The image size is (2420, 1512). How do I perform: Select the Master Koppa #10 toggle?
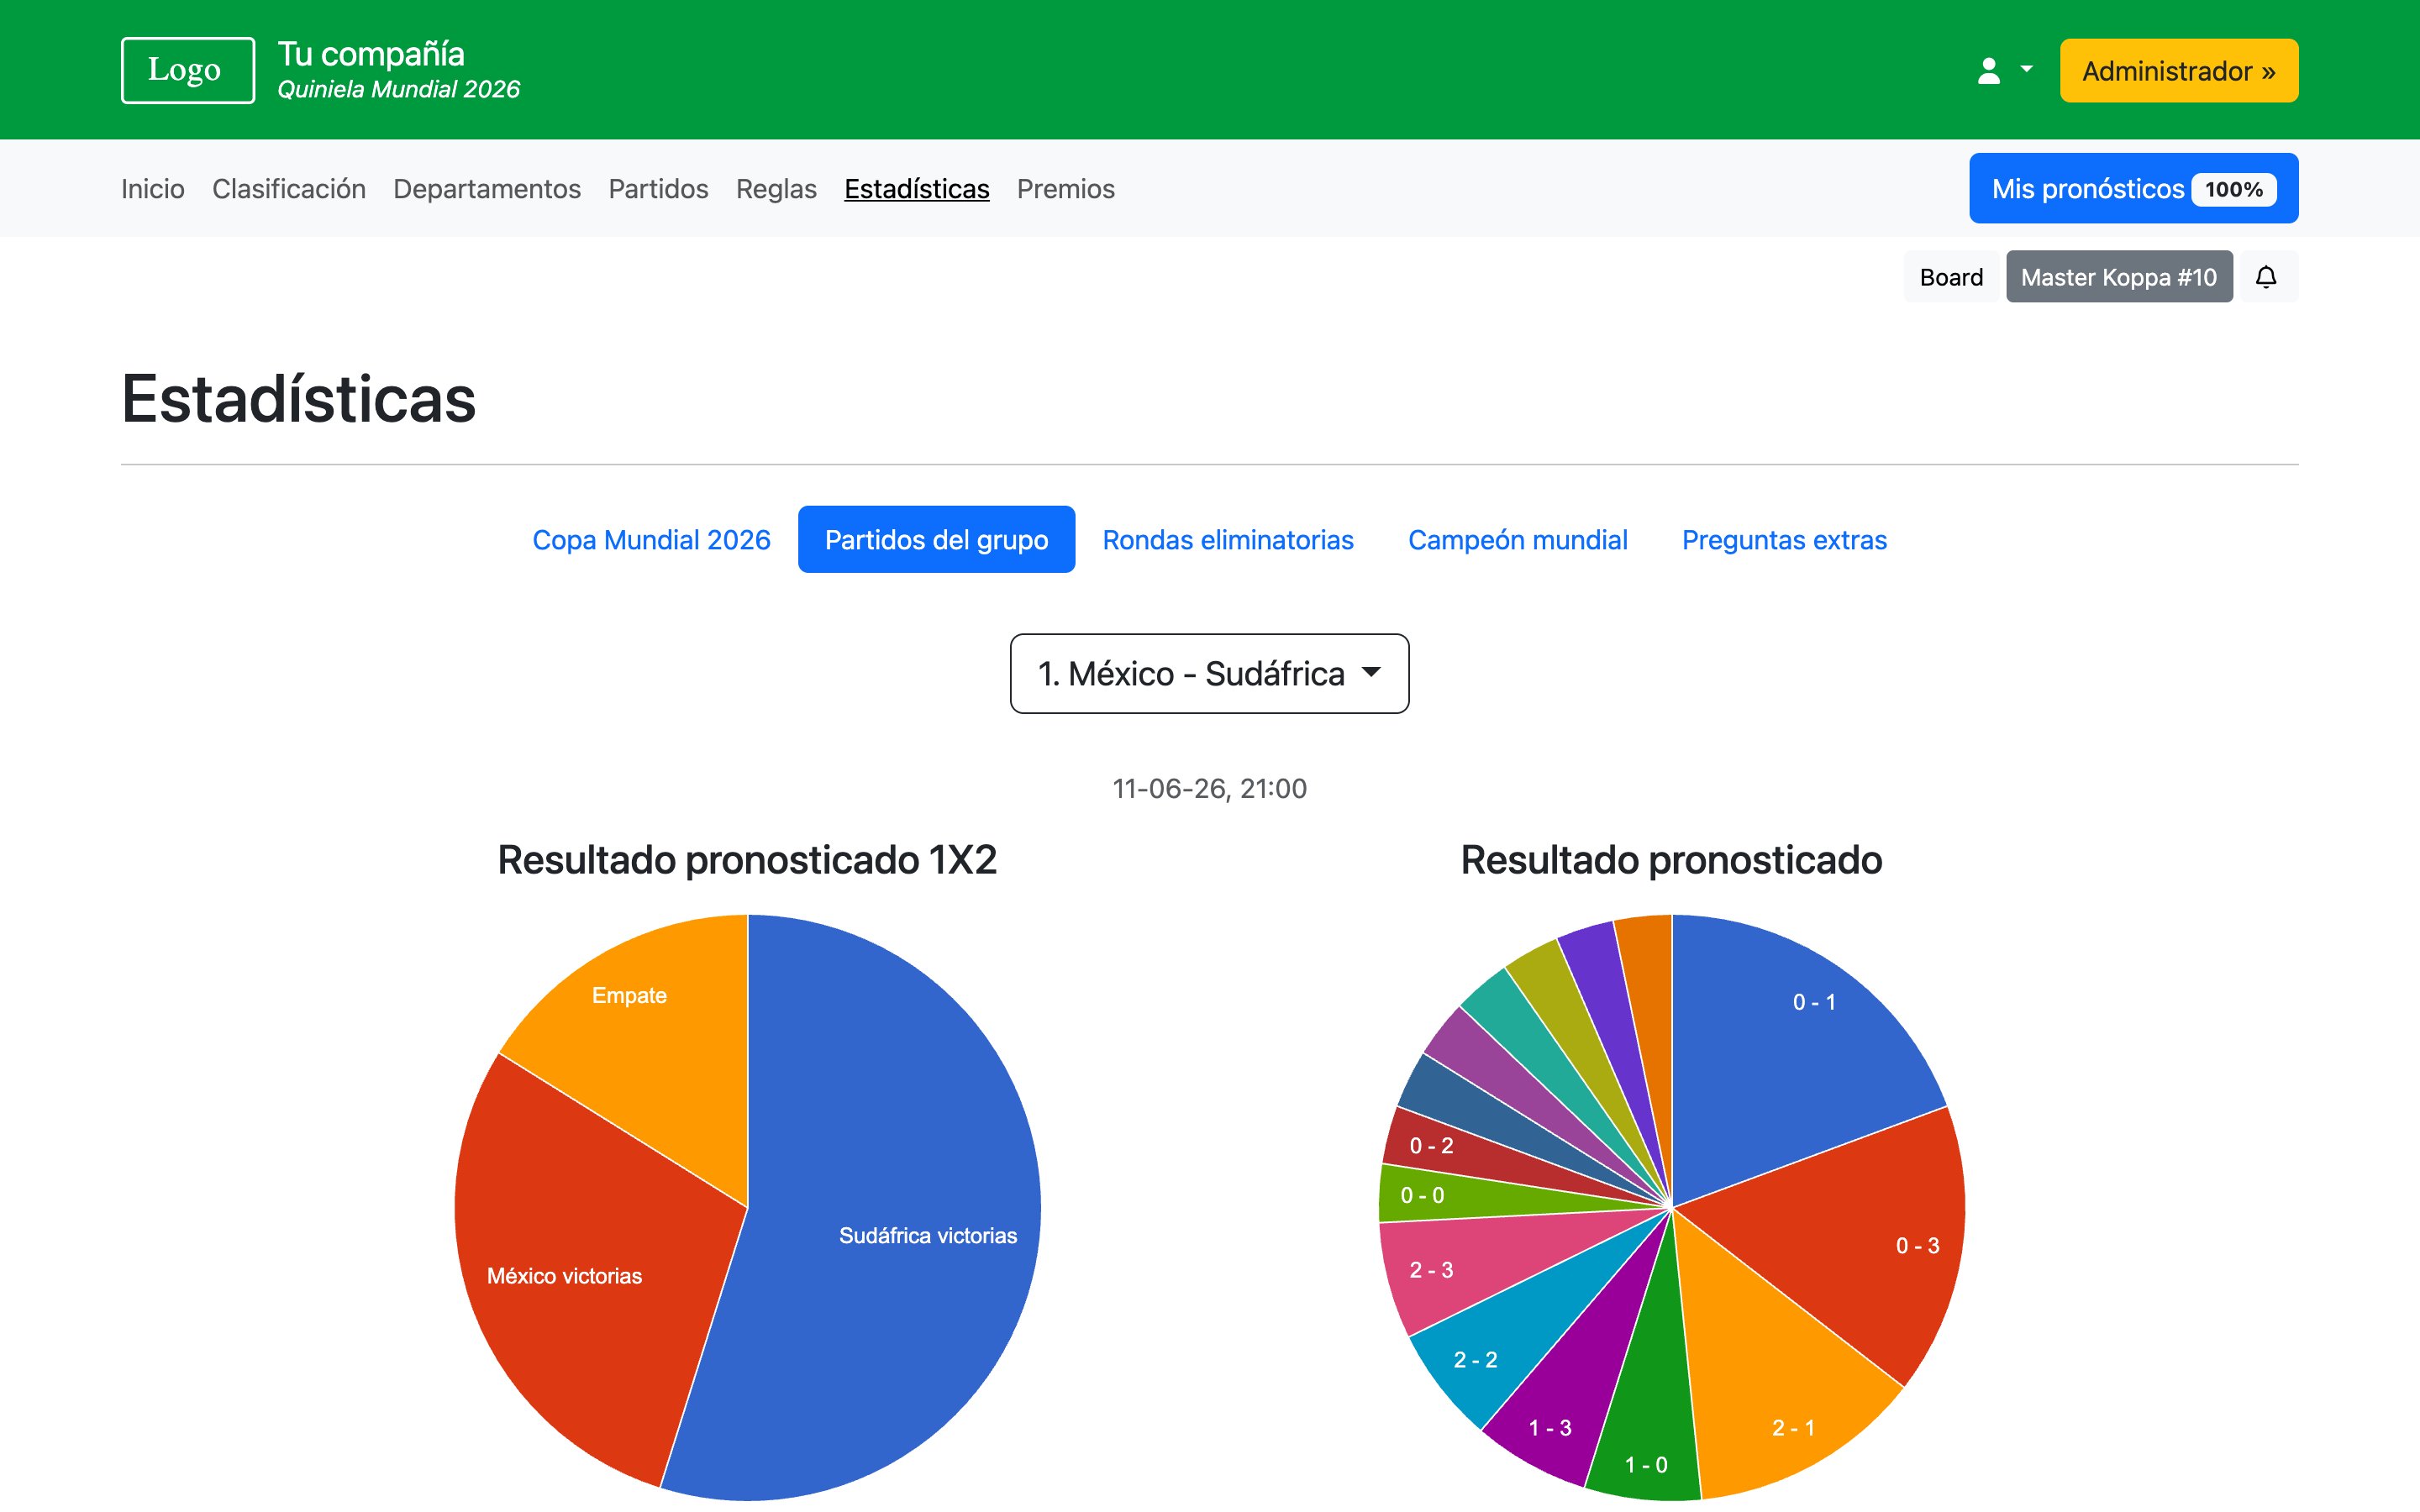pyautogui.click(x=2118, y=277)
